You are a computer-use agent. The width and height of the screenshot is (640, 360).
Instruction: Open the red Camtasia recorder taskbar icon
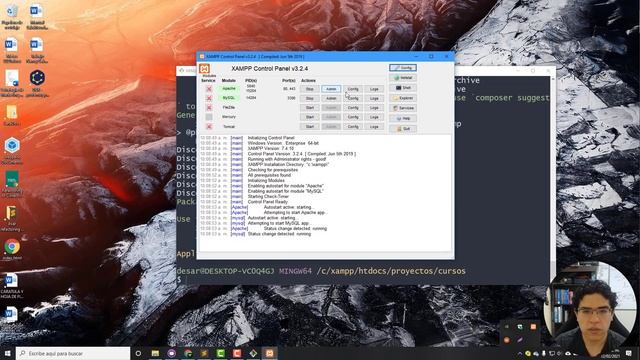coord(237,353)
